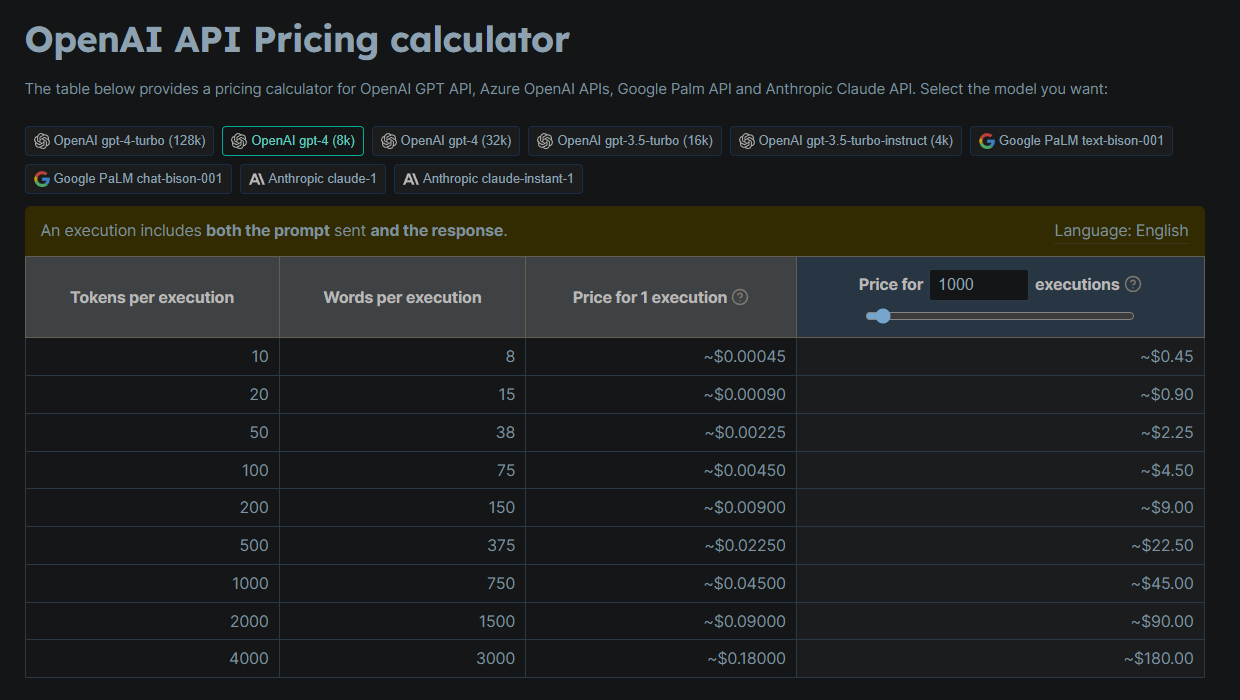Click help icon beside the executions label
This screenshot has width=1240, height=700.
click(1133, 284)
